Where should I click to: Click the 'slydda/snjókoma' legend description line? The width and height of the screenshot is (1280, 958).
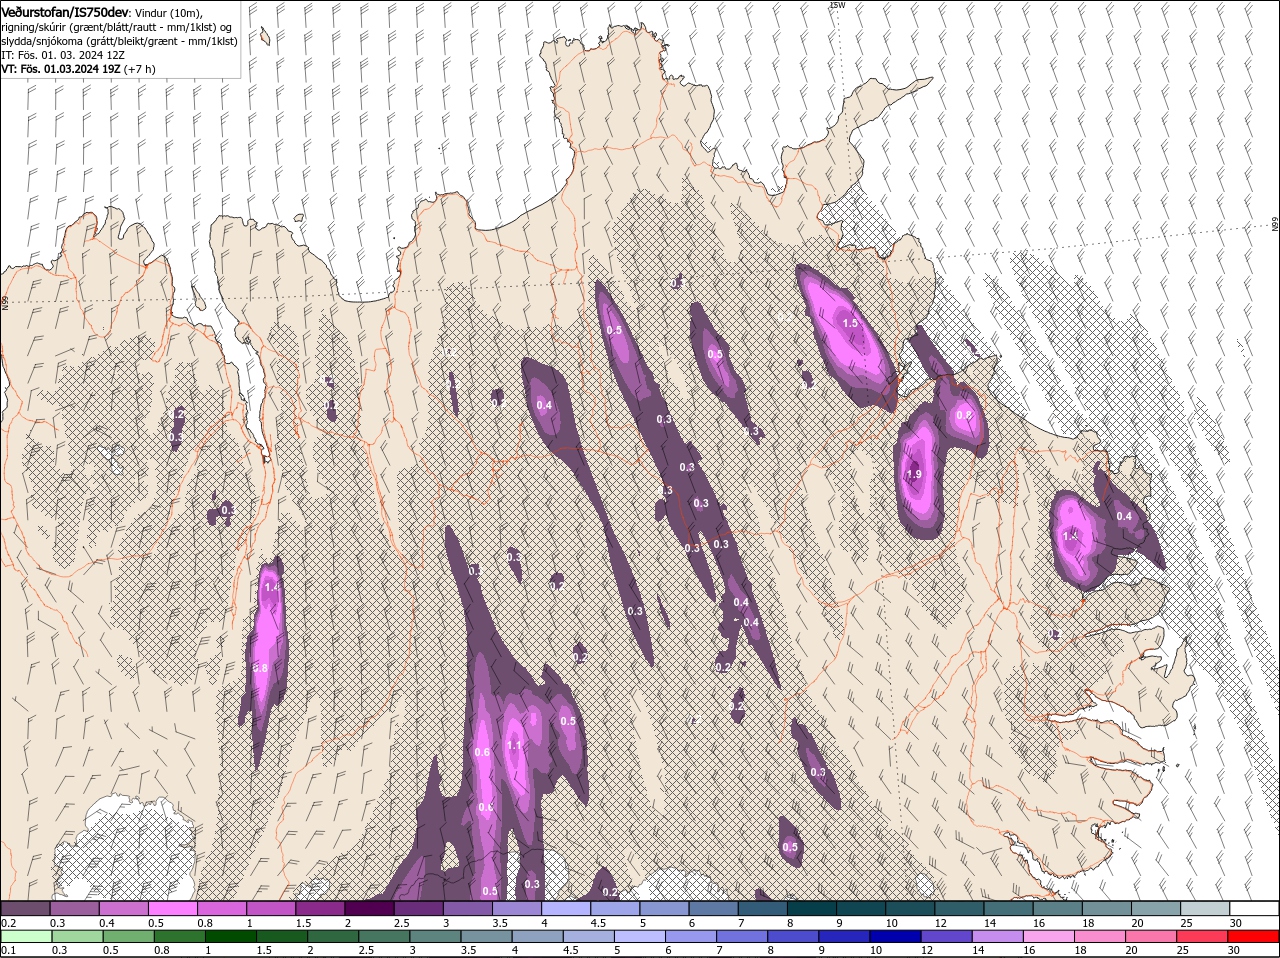pos(119,41)
